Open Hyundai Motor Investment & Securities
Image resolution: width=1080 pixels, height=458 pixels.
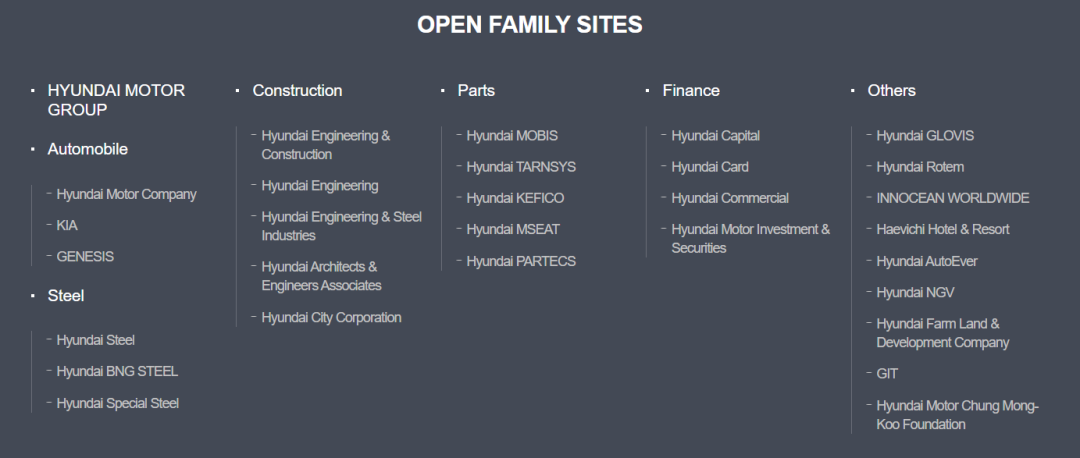(751, 238)
